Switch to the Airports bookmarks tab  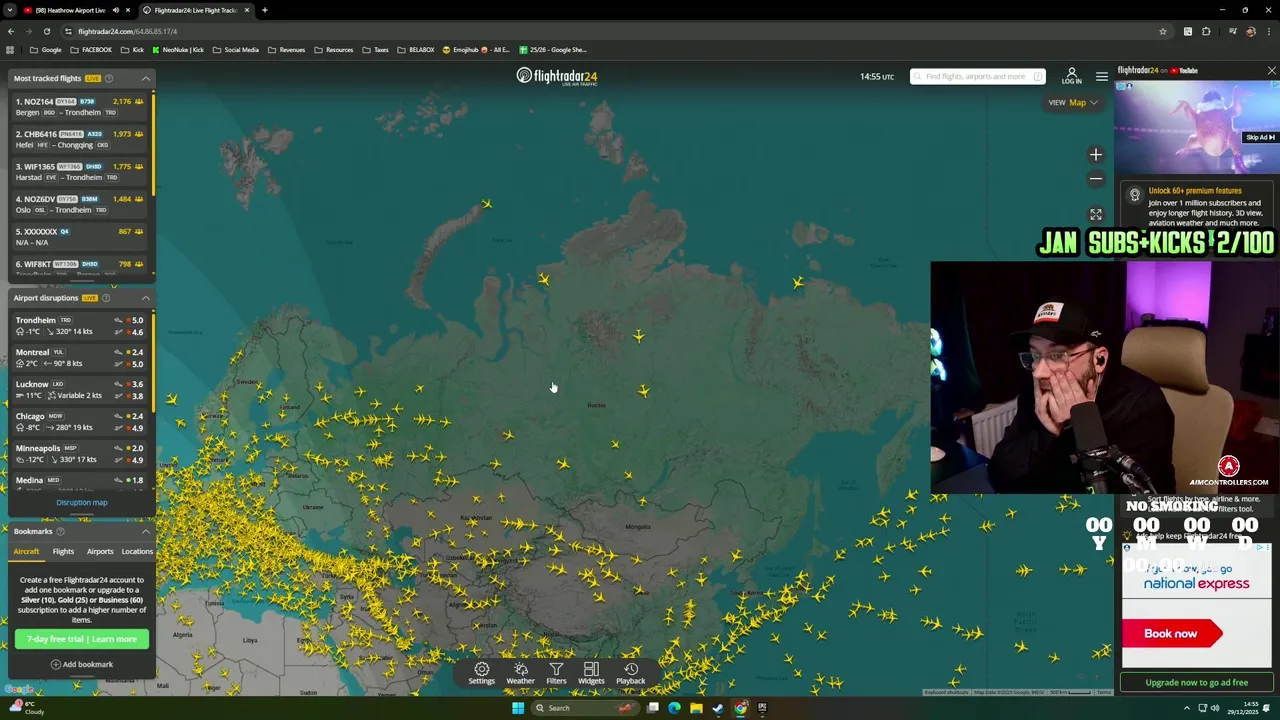[100, 551]
